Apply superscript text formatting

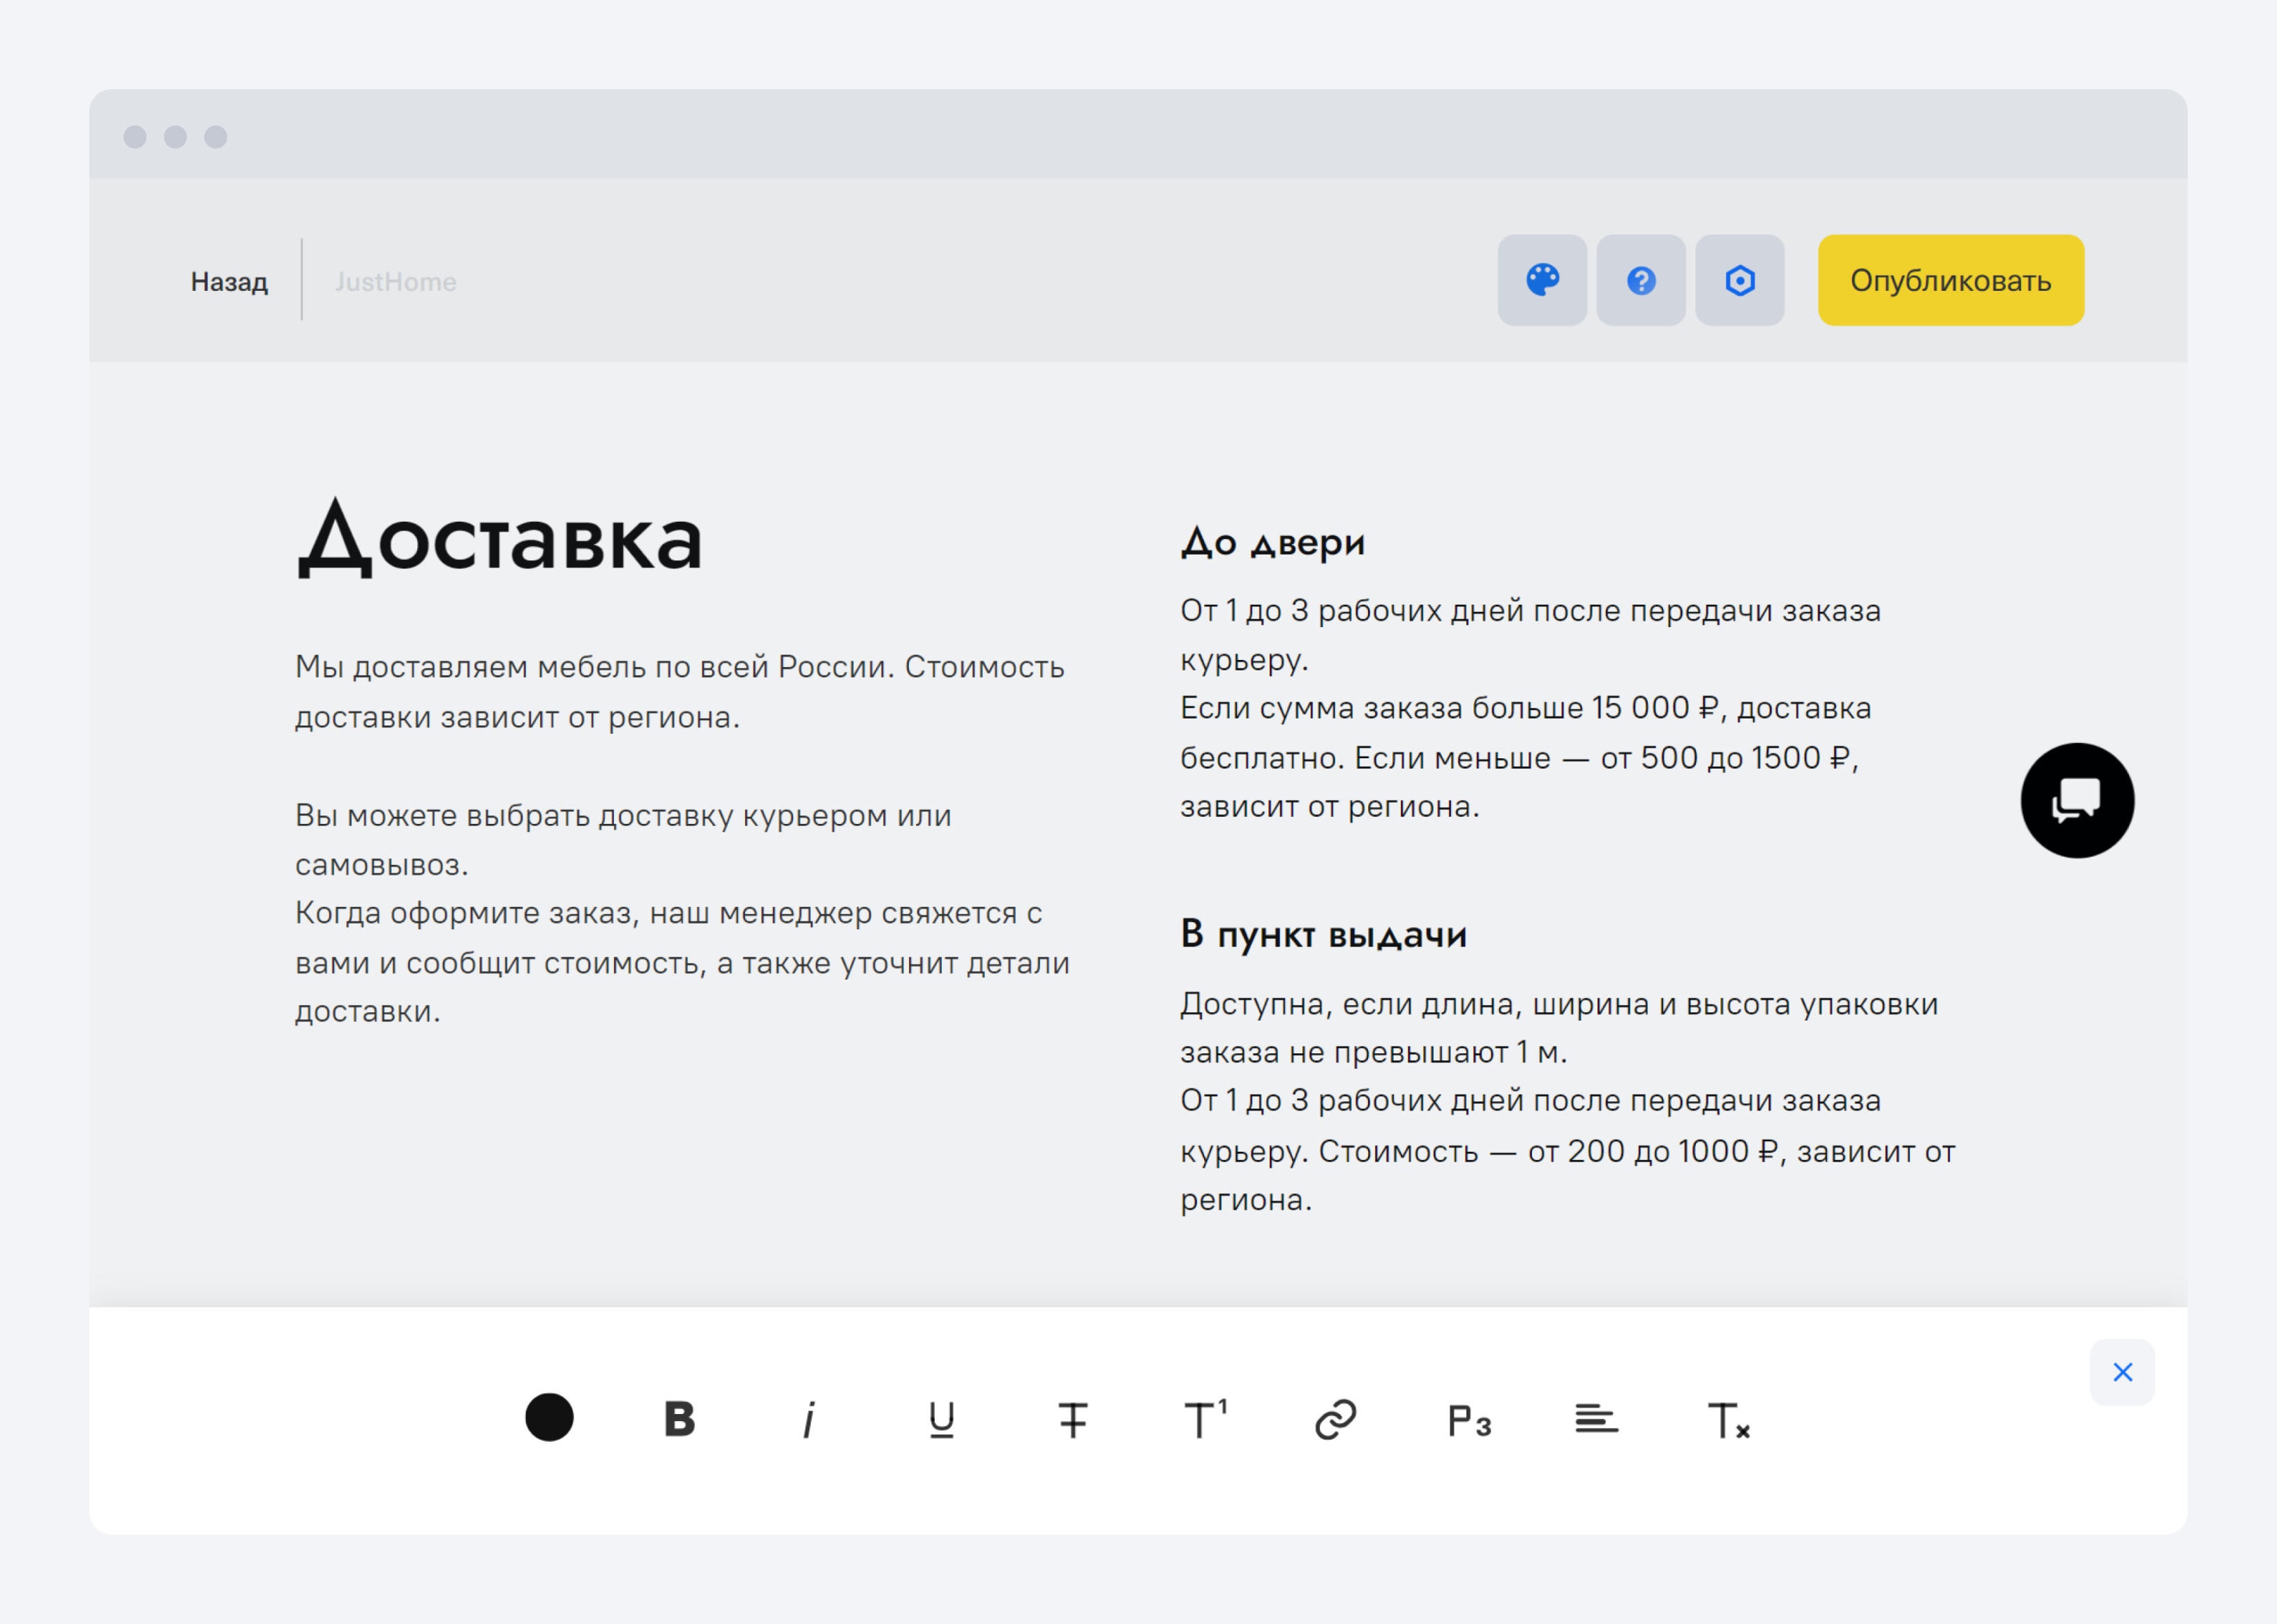(1205, 1418)
